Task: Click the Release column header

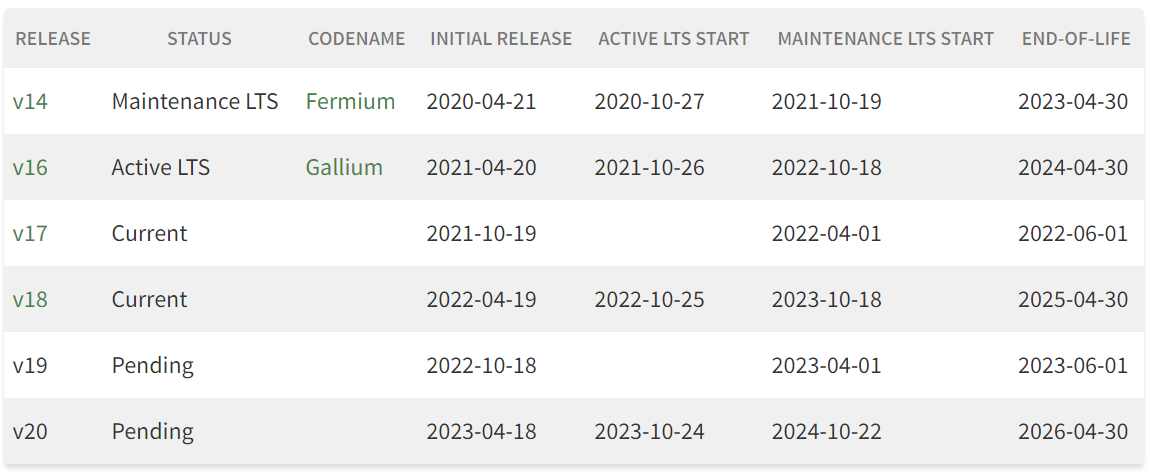Action: (53, 39)
